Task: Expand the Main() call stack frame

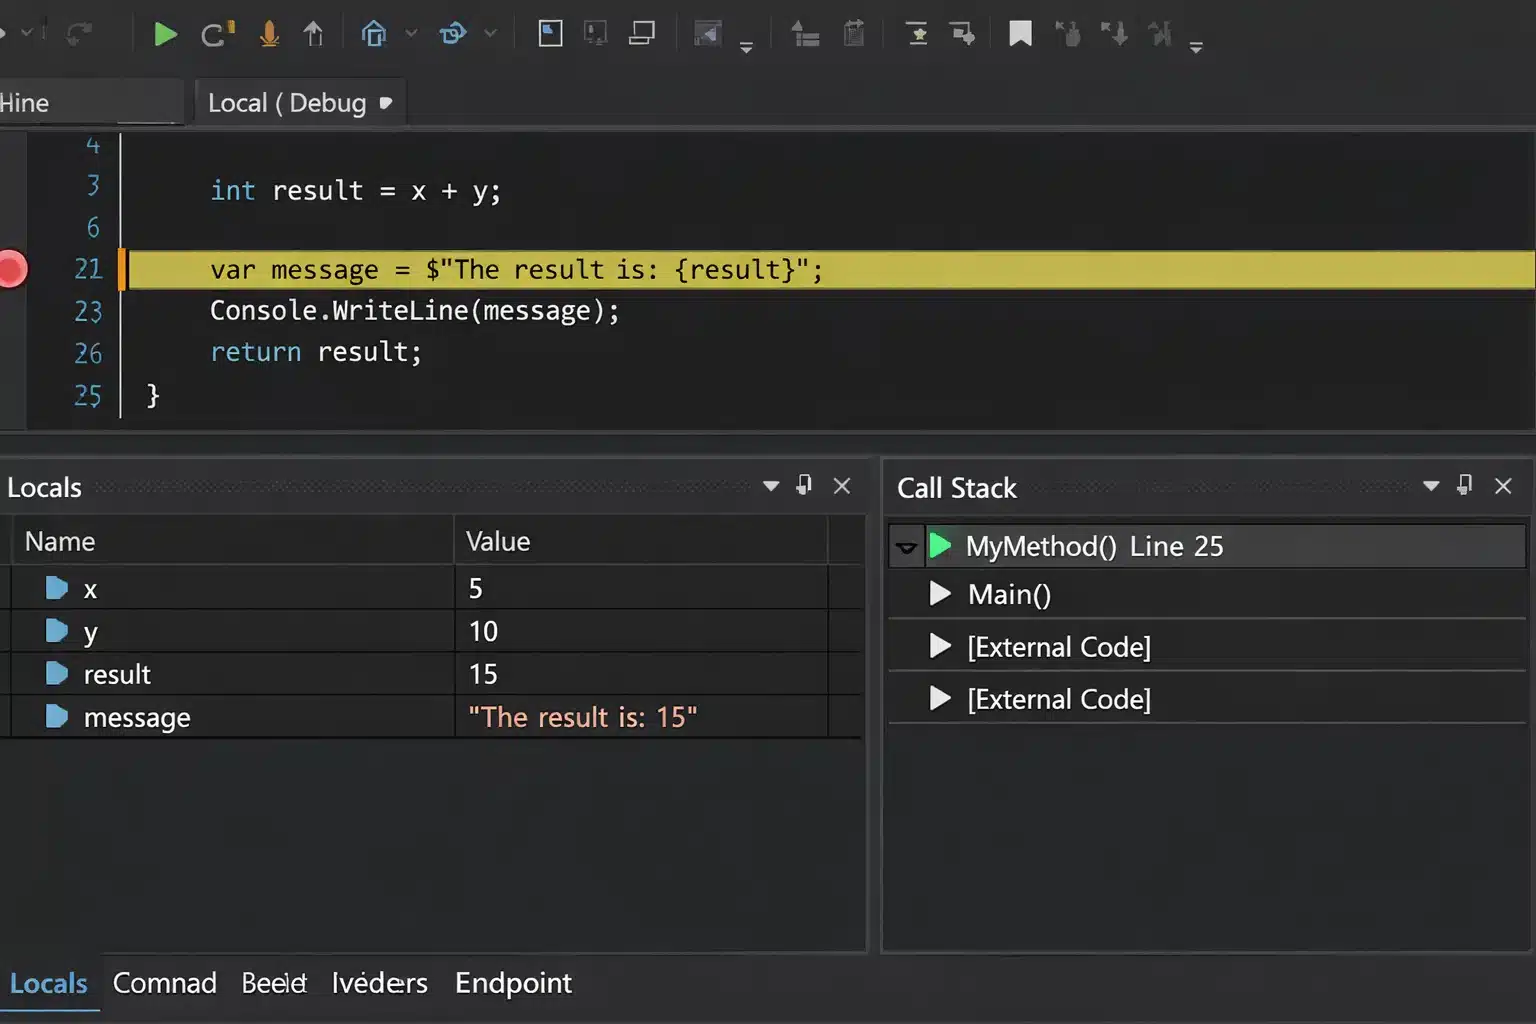Action: click(x=940, y=594)
